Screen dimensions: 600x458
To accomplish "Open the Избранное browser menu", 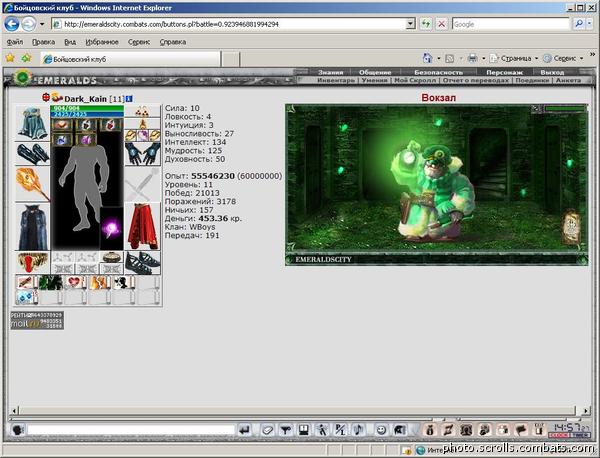I will tap(102, 42).
